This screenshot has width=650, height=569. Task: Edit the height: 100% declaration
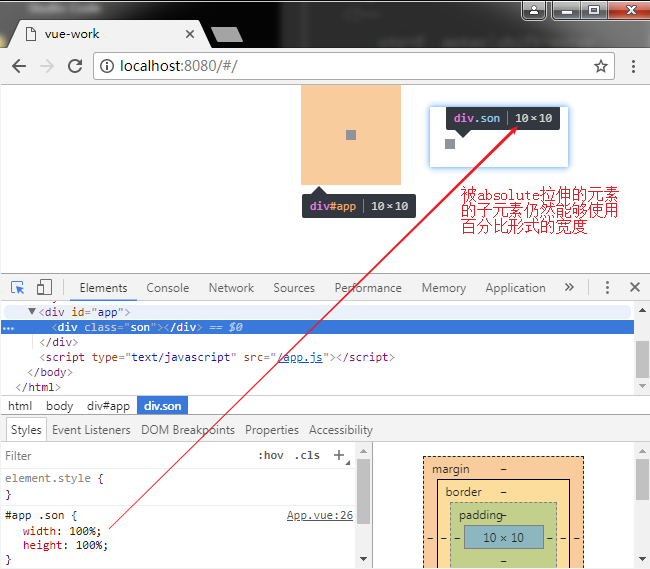pos(65,545)
